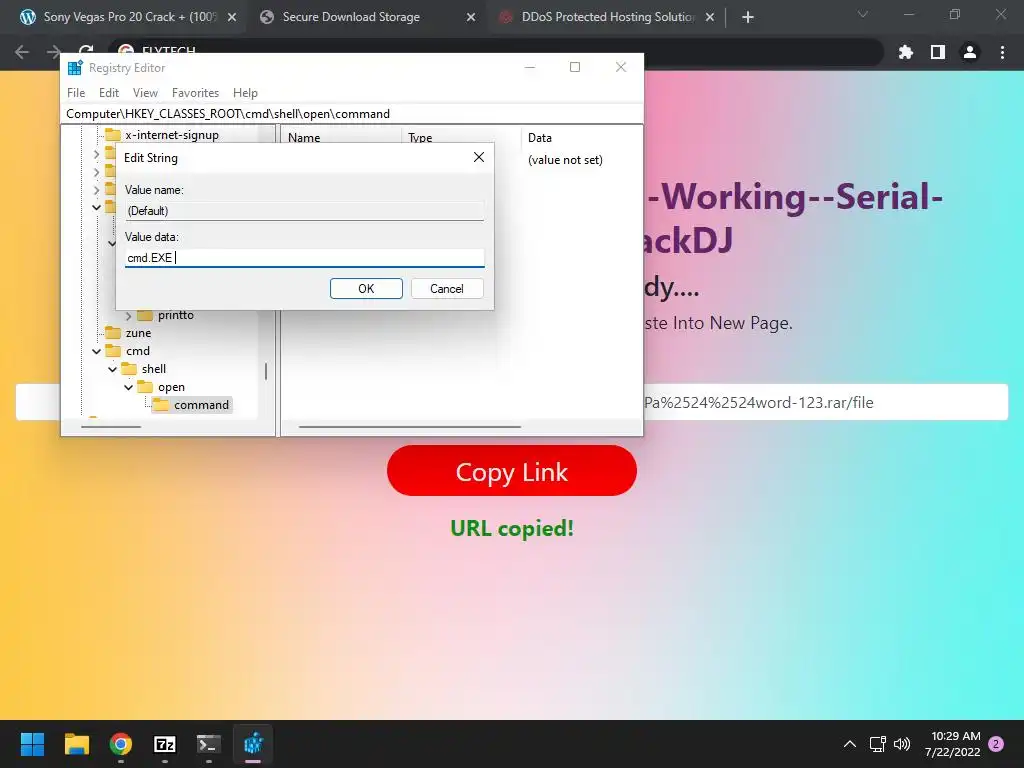Select the shell registry key
Viewport: 1024px width, 768px height.
(x=153, y=369)
